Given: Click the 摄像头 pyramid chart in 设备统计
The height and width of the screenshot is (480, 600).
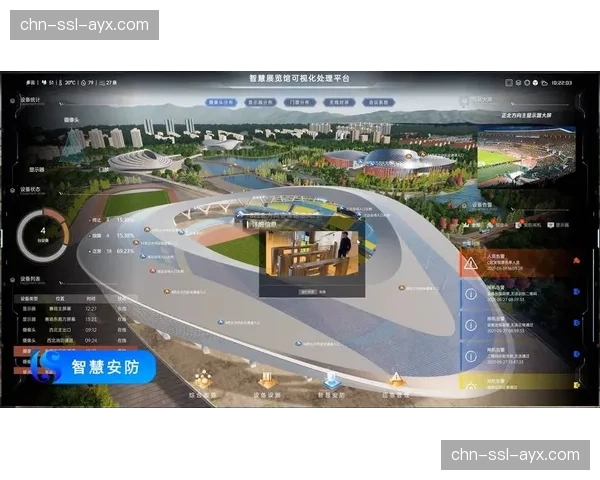Looking at the screenshot, I should [73, 143].
